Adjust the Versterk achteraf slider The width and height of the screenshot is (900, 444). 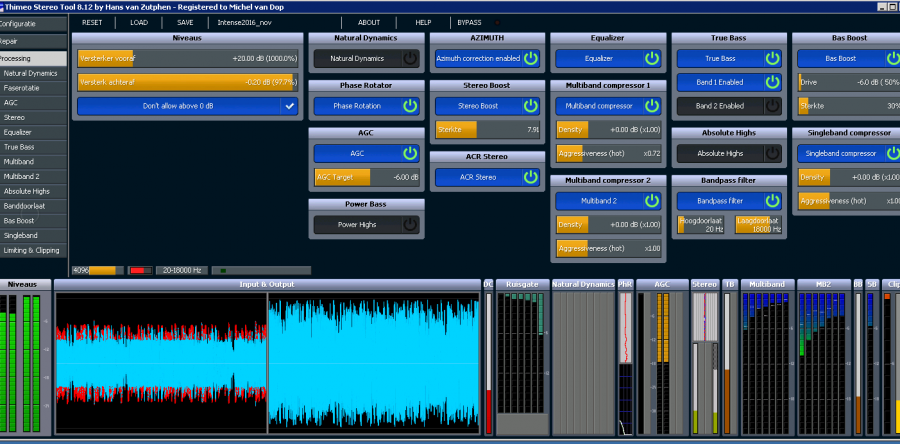[188, 83]
